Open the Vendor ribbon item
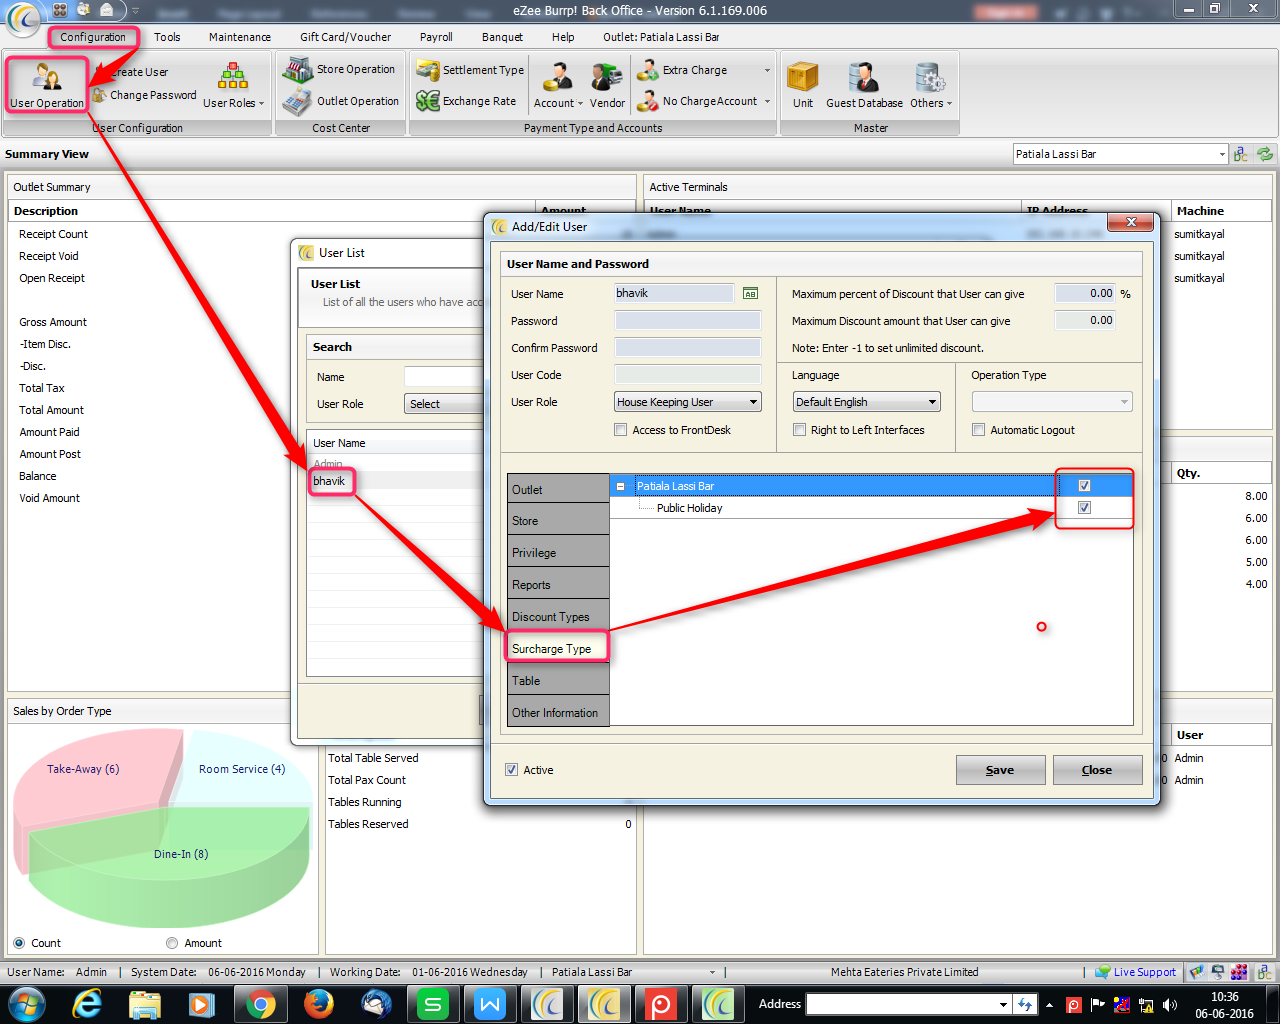The image size is (1280, 1024). point(607,86)
